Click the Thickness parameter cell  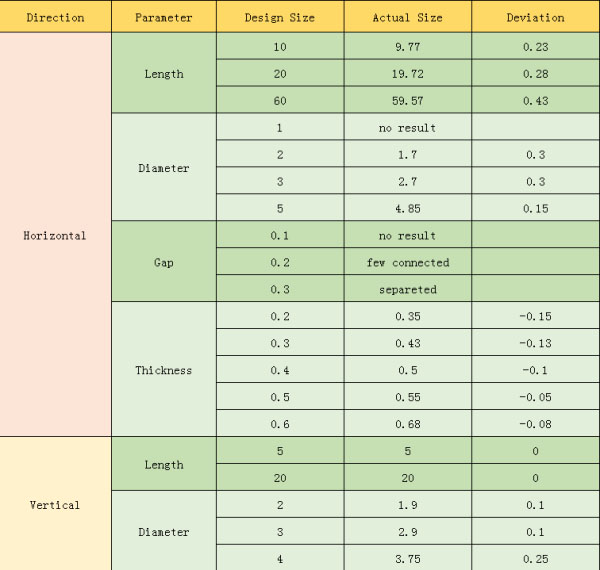point(164,370)
